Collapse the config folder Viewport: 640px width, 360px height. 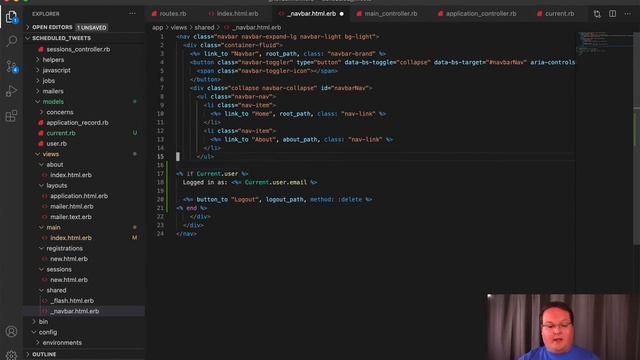pos(47,332)
